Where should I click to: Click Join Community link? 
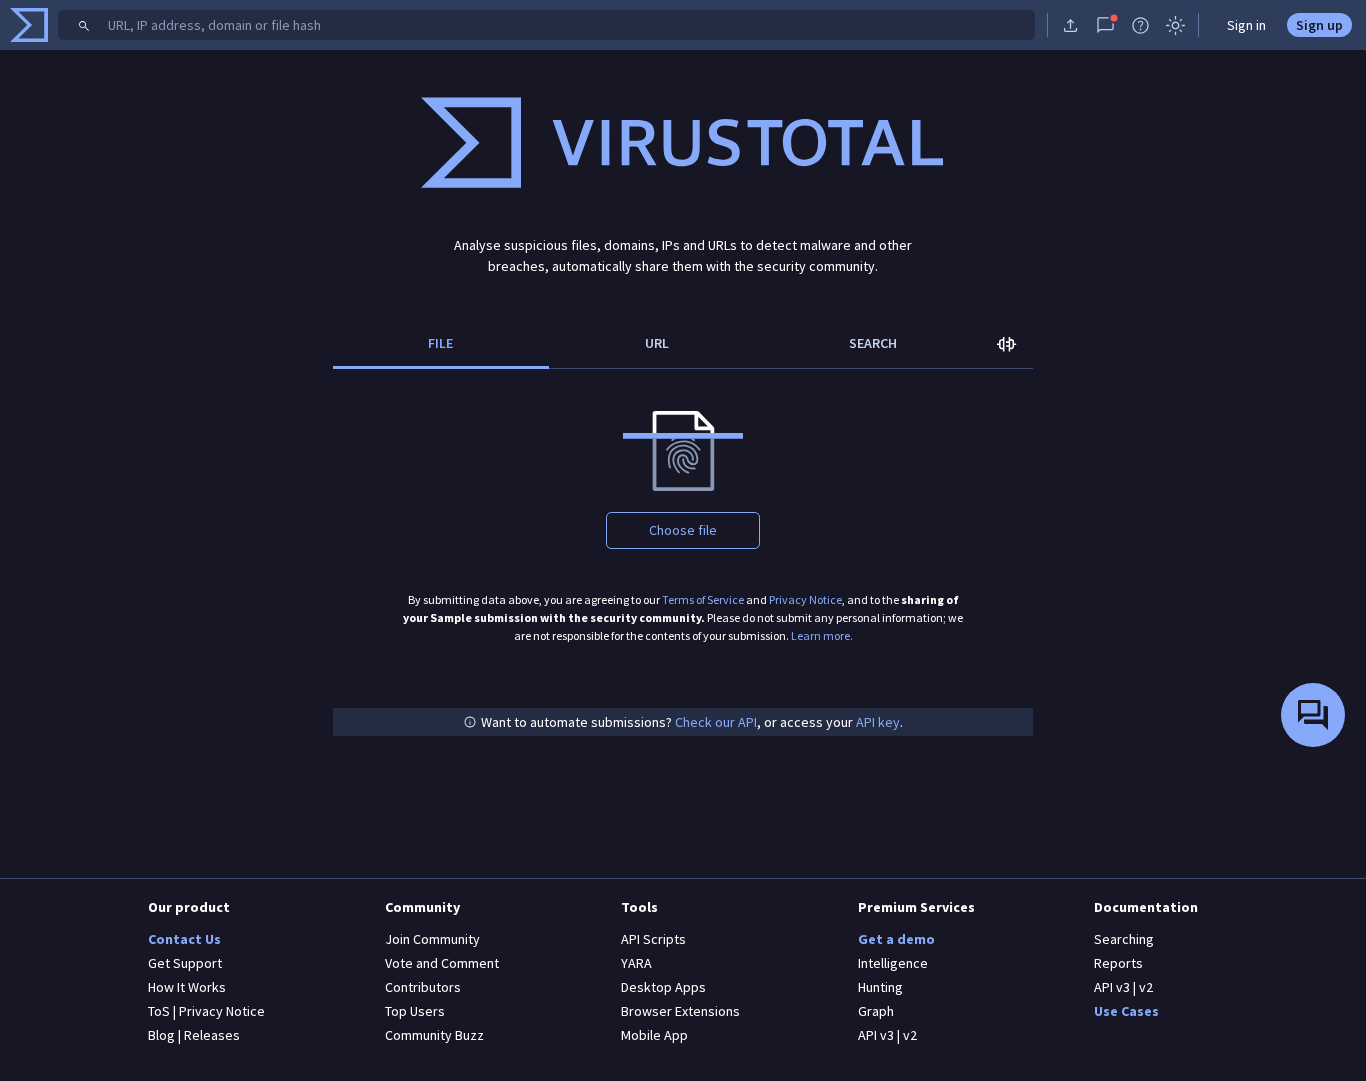[432, 939]
